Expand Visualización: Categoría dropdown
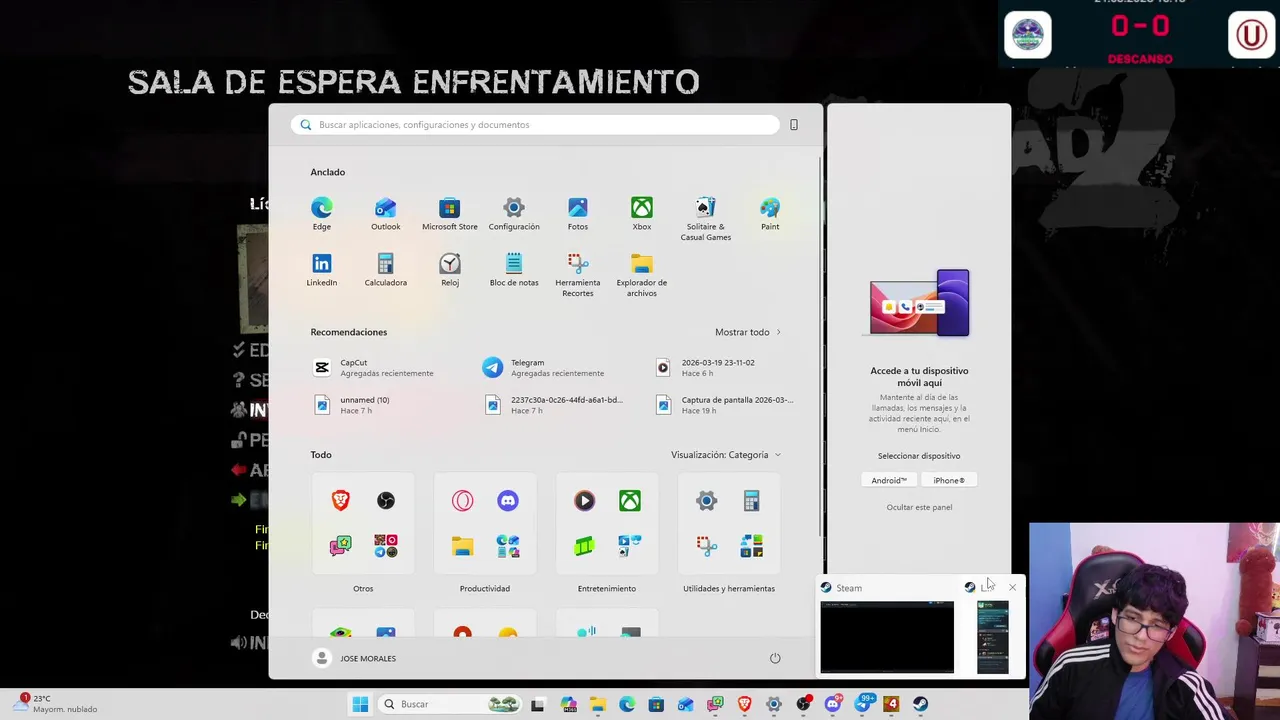Viewport: 1280px width, 720px height. click(726, 455)
